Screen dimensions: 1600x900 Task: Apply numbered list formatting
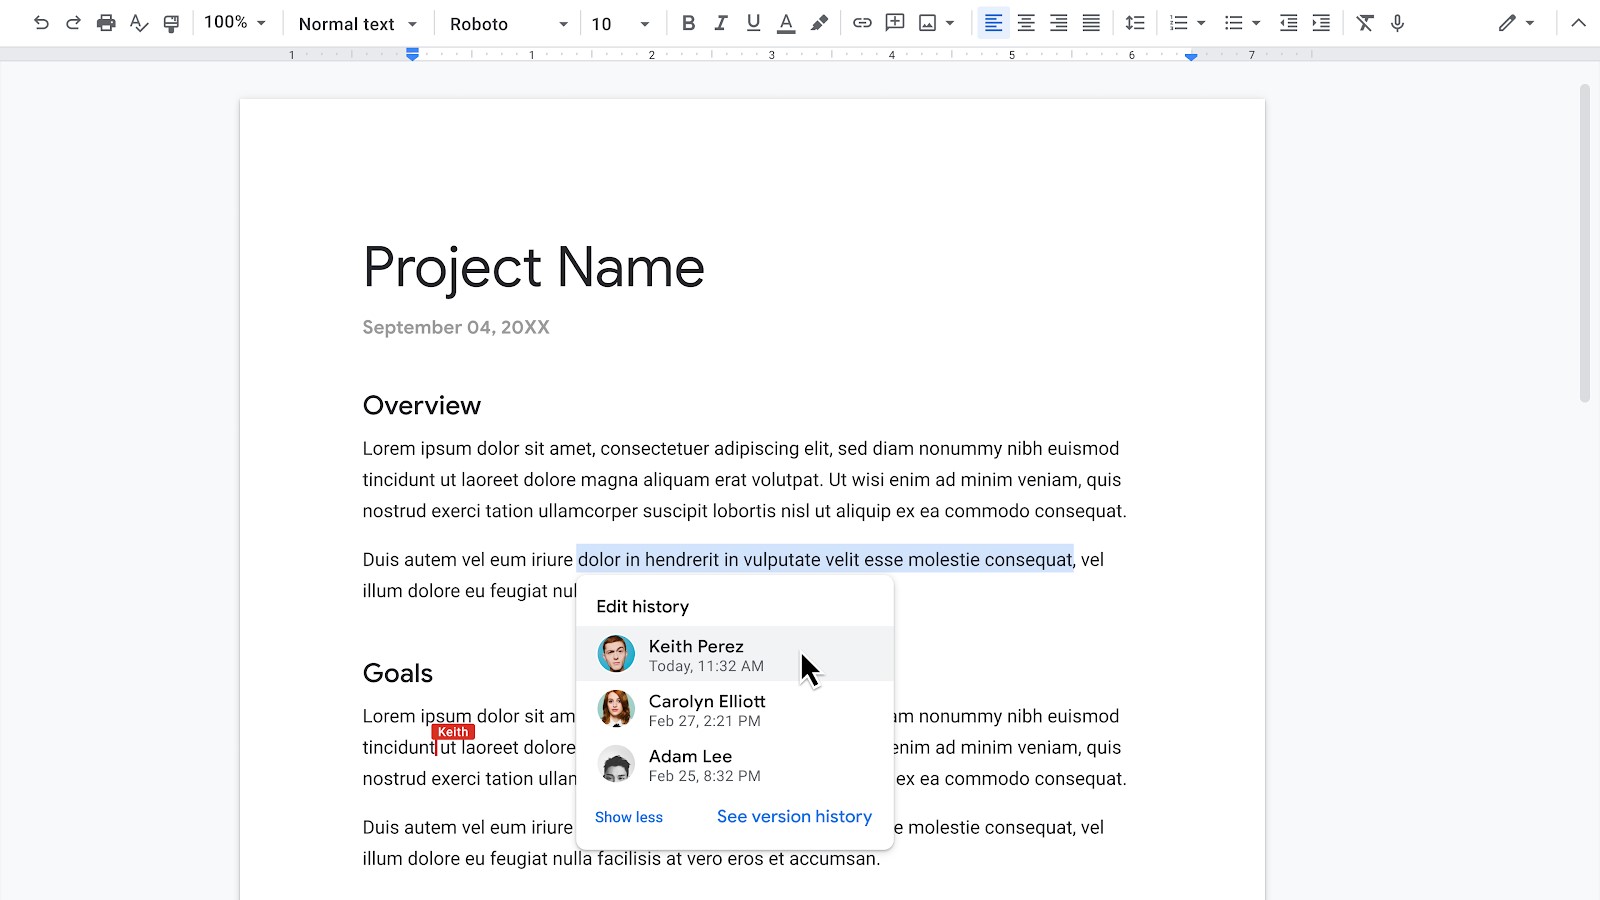point(1178,23)
